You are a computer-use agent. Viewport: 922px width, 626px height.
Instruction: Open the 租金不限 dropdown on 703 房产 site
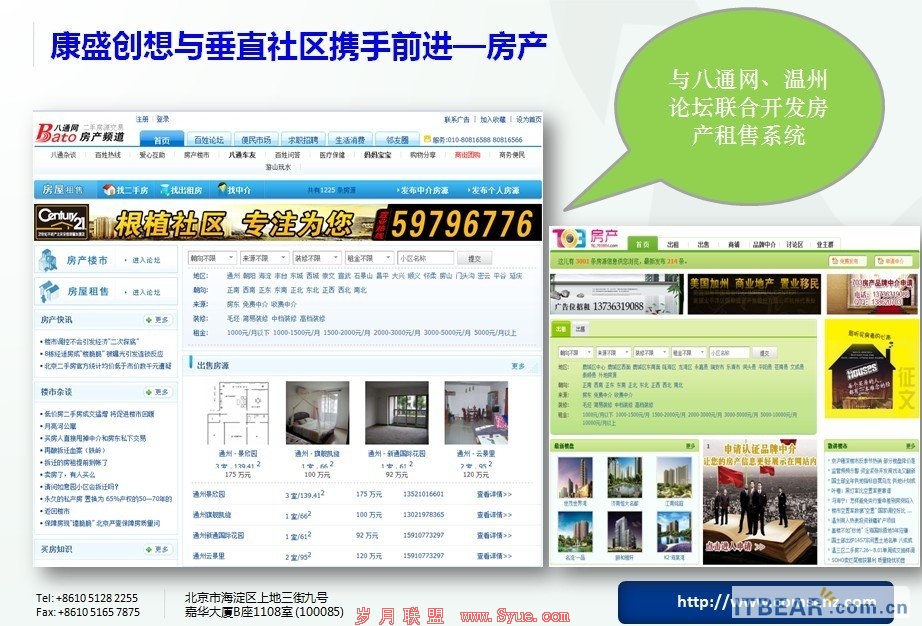[688, 353]
